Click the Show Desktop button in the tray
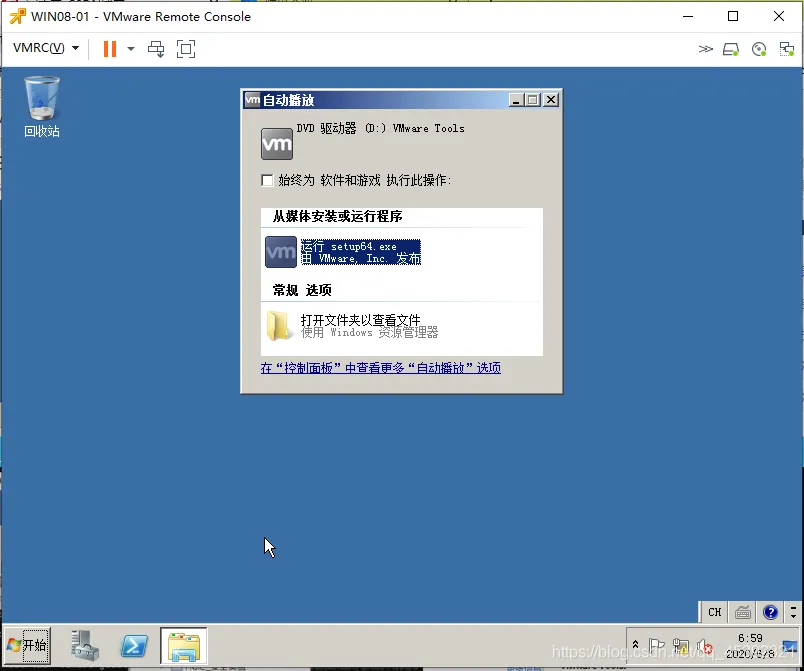 click(x=790, y=647)
